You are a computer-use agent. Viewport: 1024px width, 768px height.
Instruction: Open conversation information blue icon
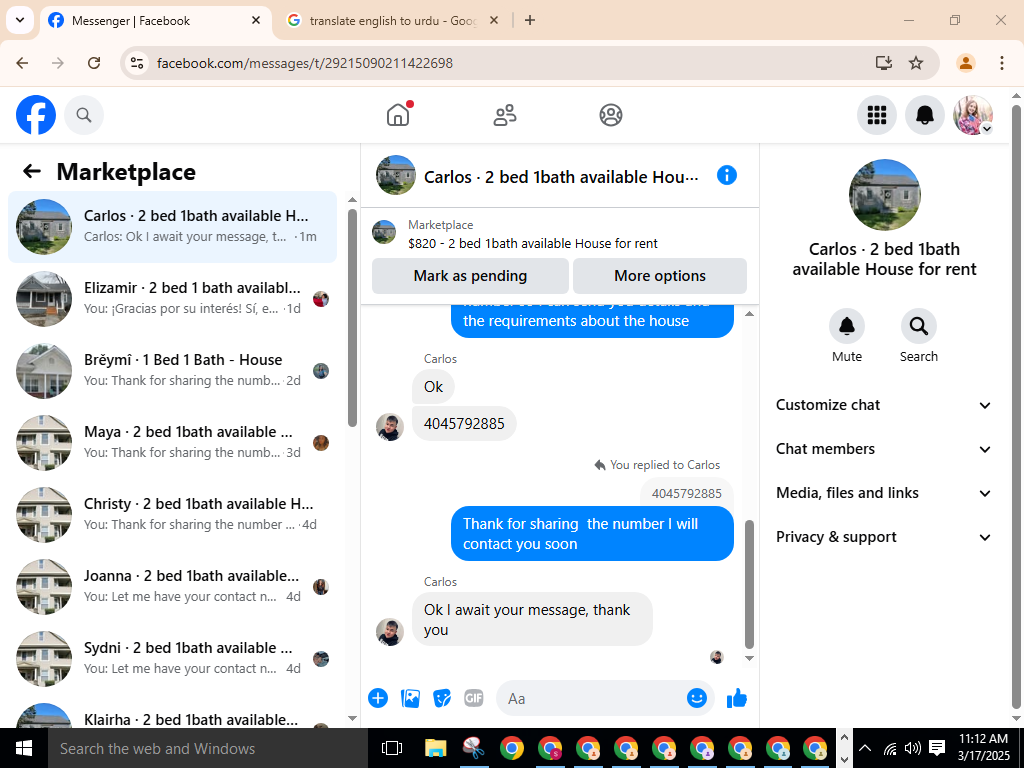(x=726, y=175)
